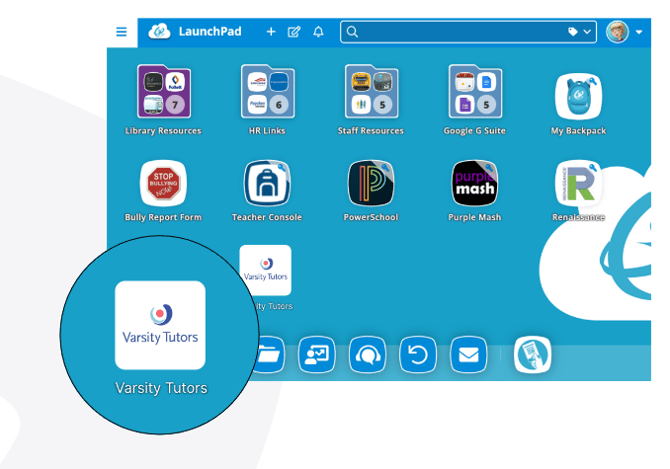Open the hamburger menu

point(121,32)
